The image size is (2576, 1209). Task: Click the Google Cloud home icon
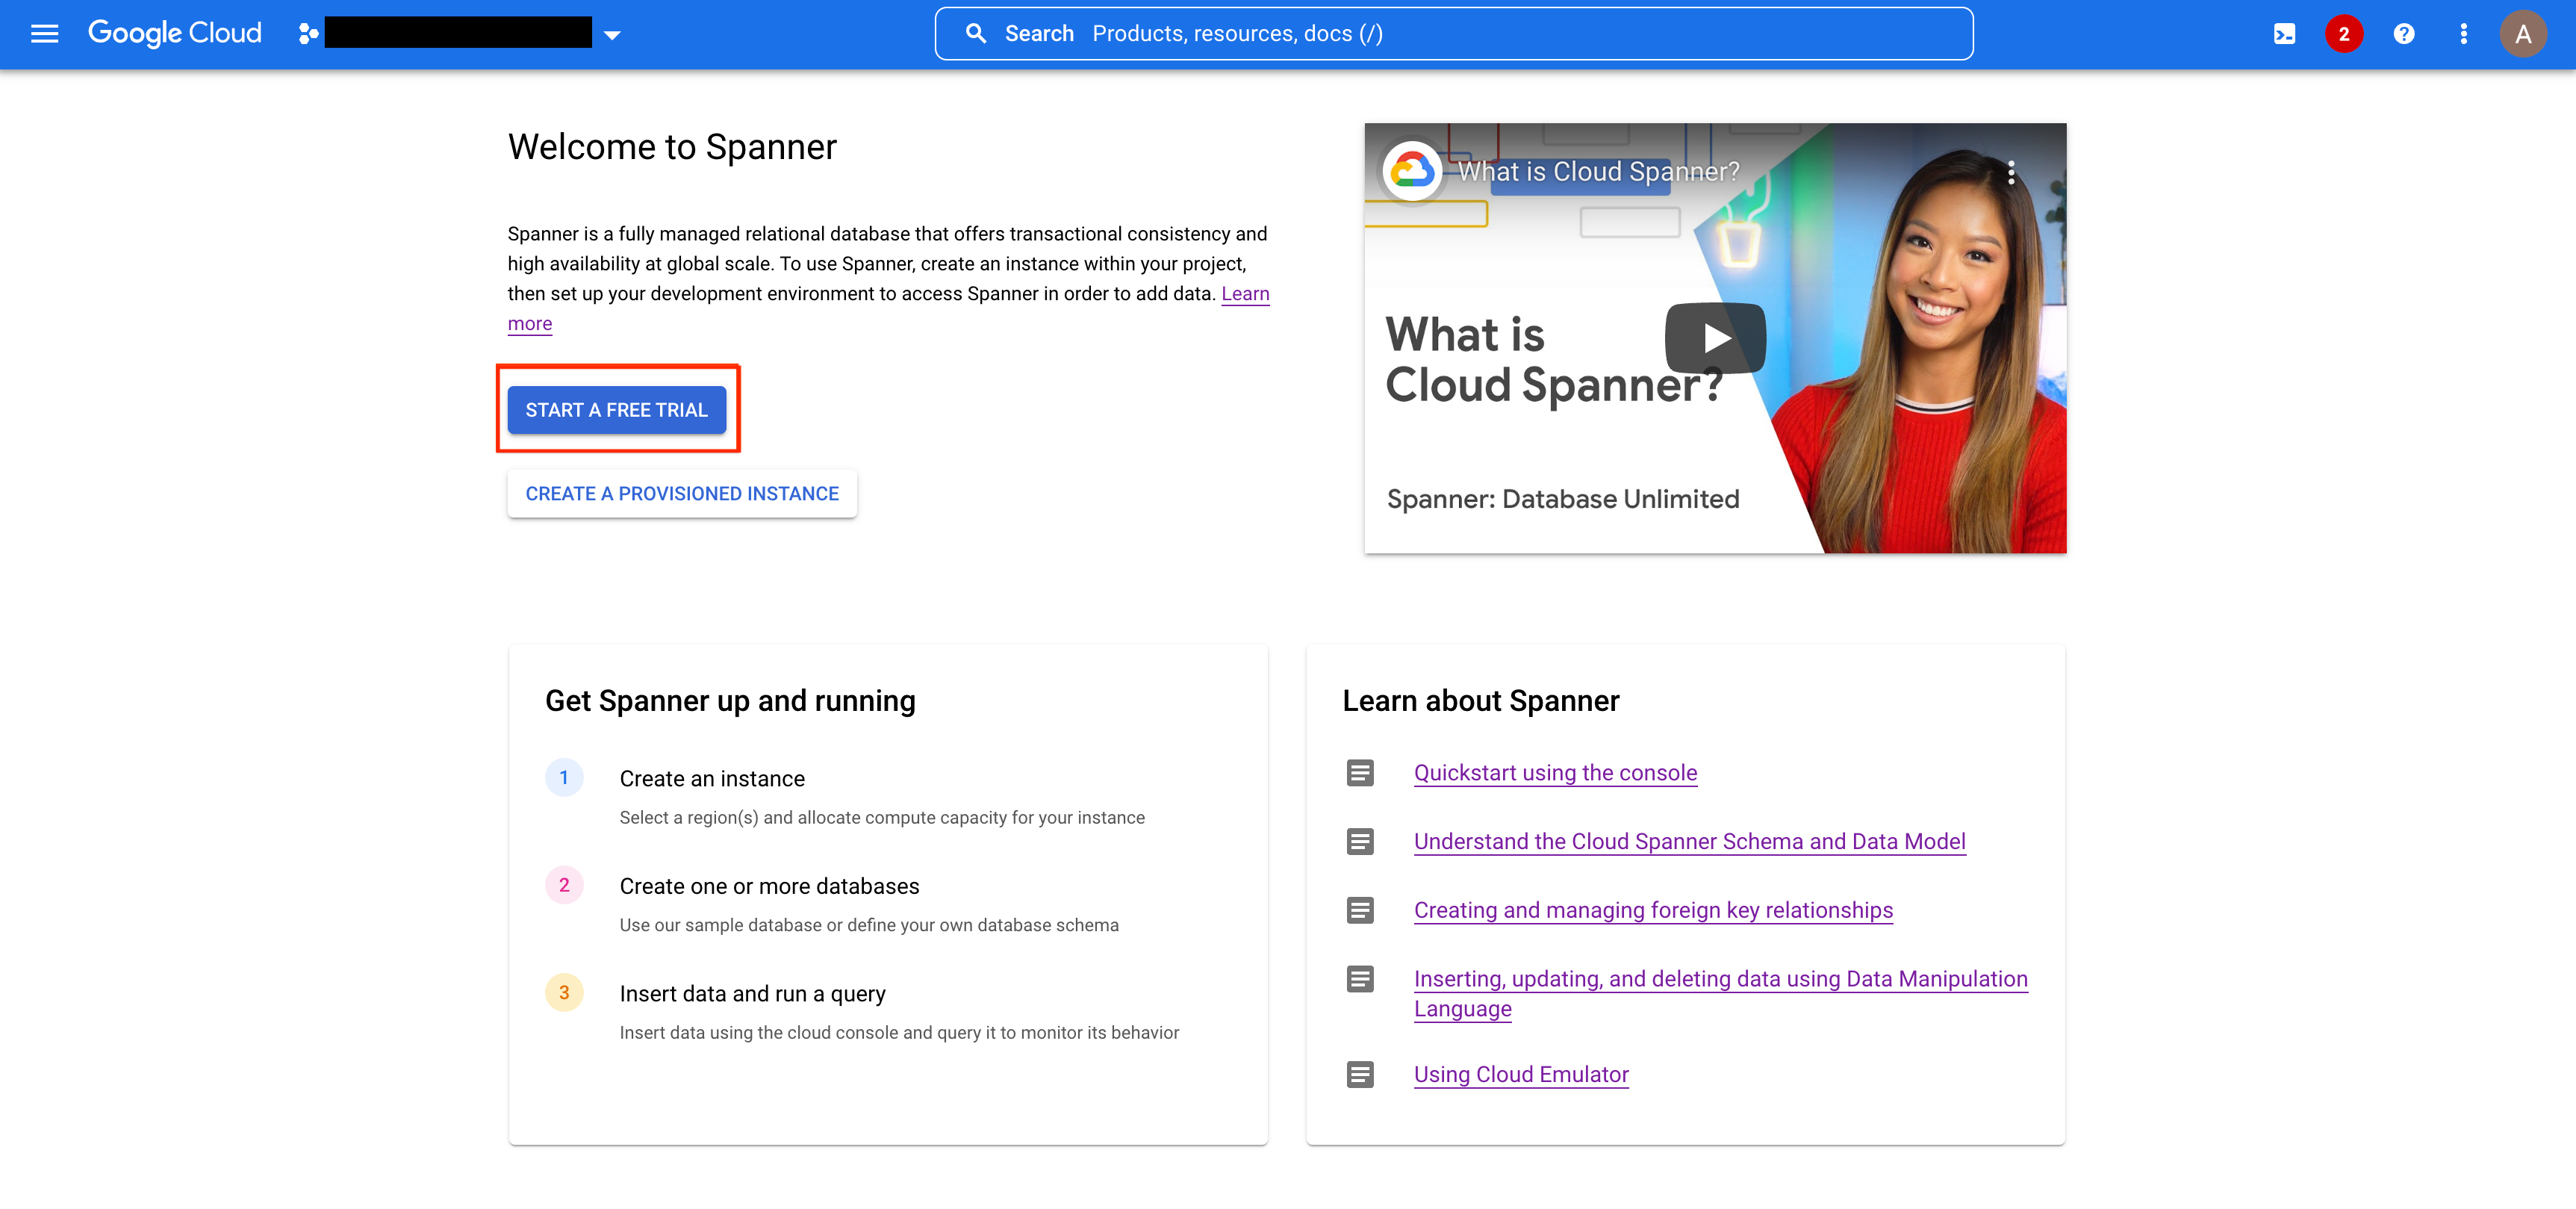(174, 33)
